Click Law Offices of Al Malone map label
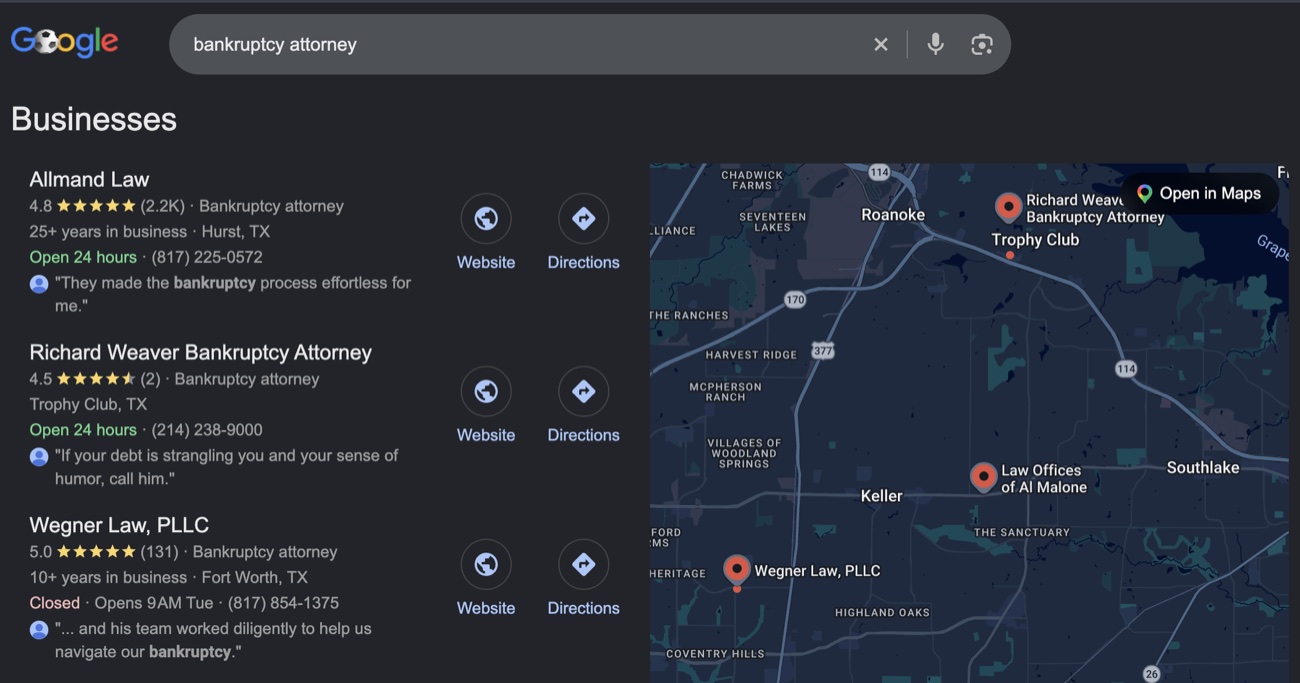Screen dimensions: 1300x683 coord(1043,479)
